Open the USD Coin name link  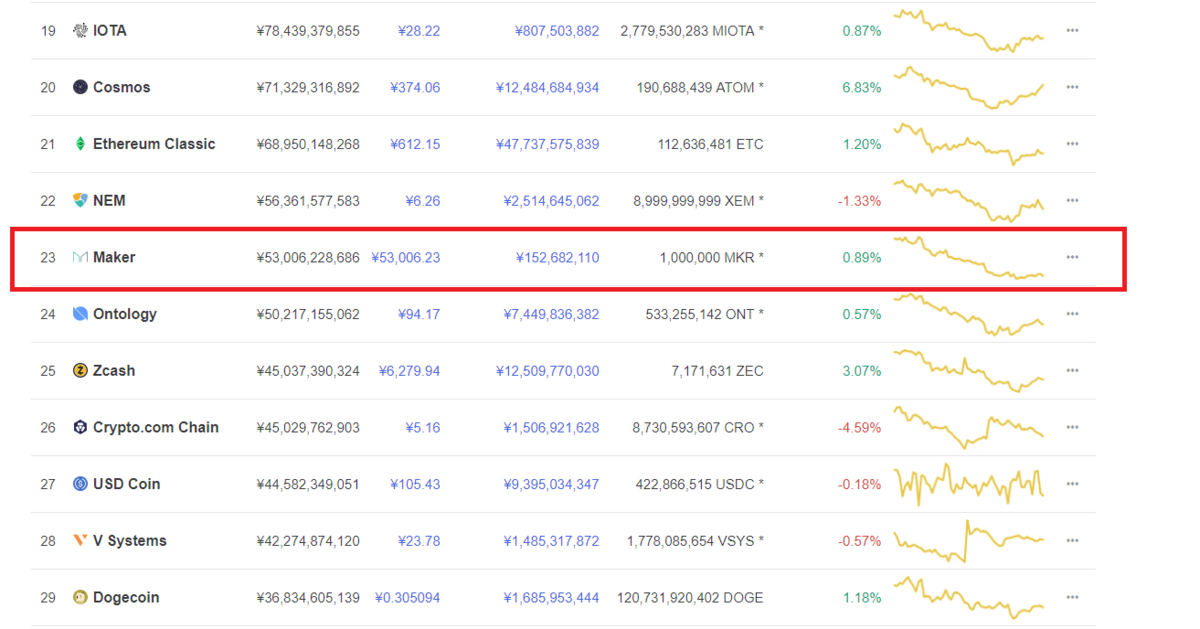click(x=127, y=484)
